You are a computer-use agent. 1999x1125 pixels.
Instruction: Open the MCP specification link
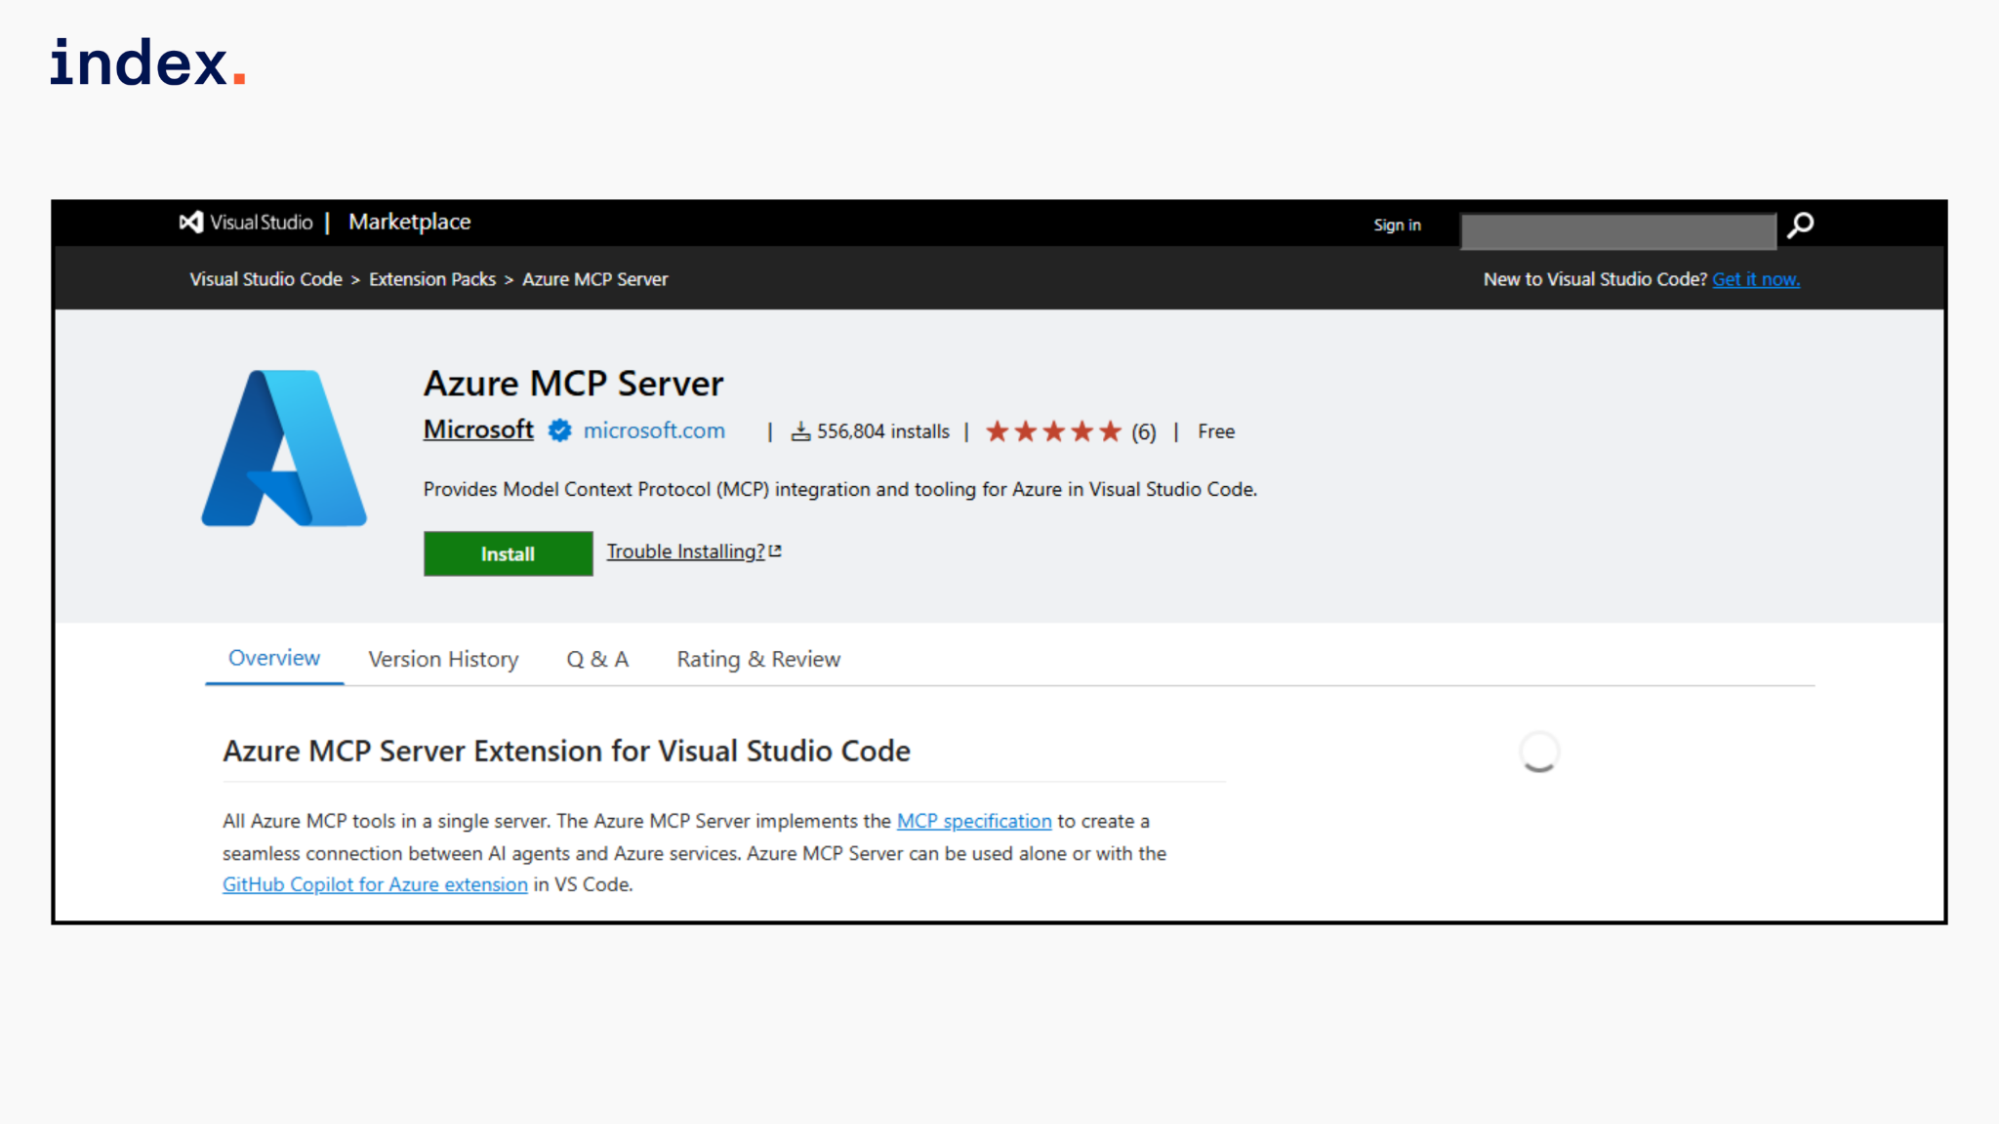click(x=973, y=821)
